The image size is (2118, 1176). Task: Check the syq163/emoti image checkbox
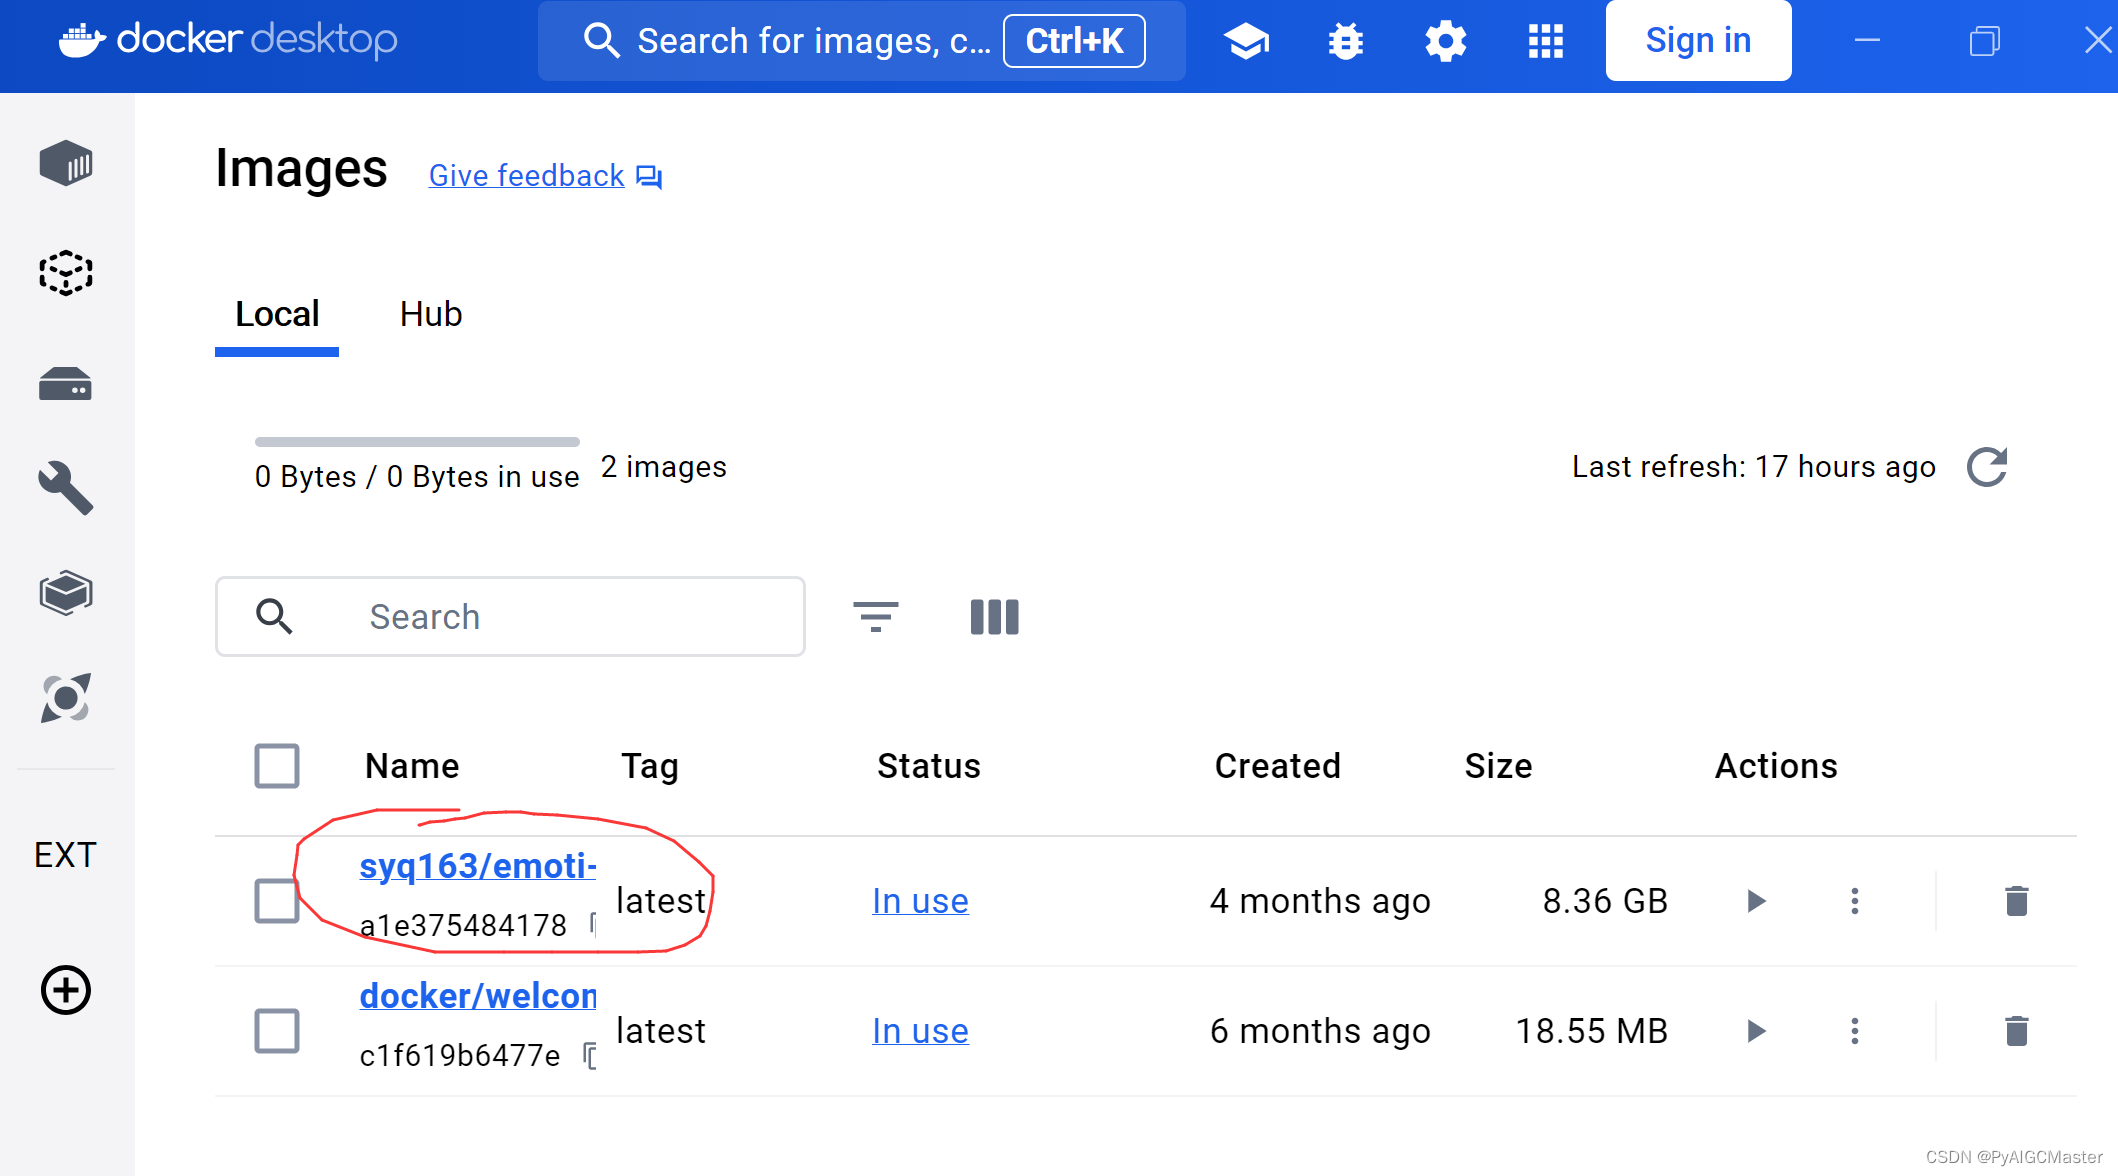click(x=277, y=901)
